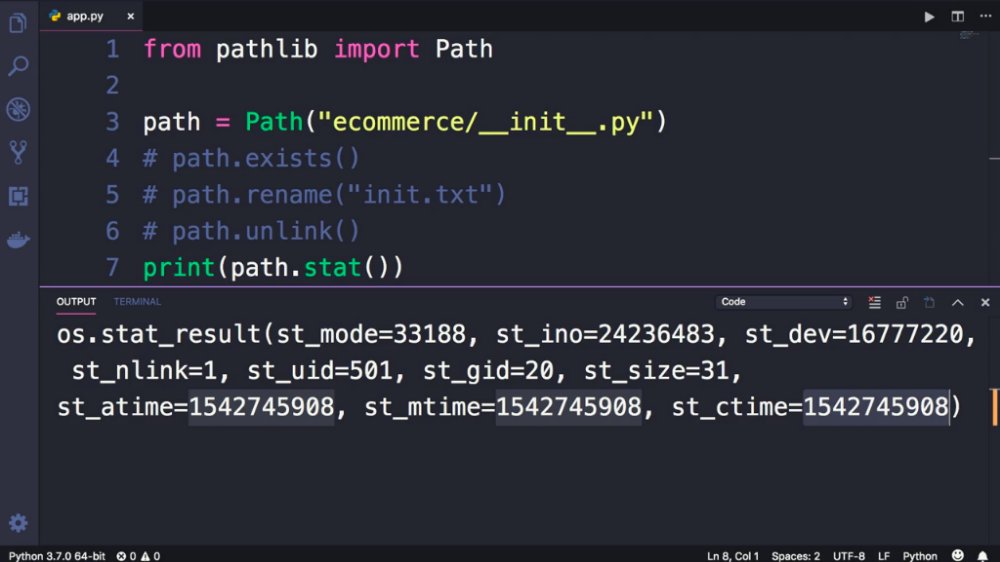This screenshot has height=562, width=1000.
Task: Open the Explorer files view
Action: pyautogui.click(x=18, y=23)
